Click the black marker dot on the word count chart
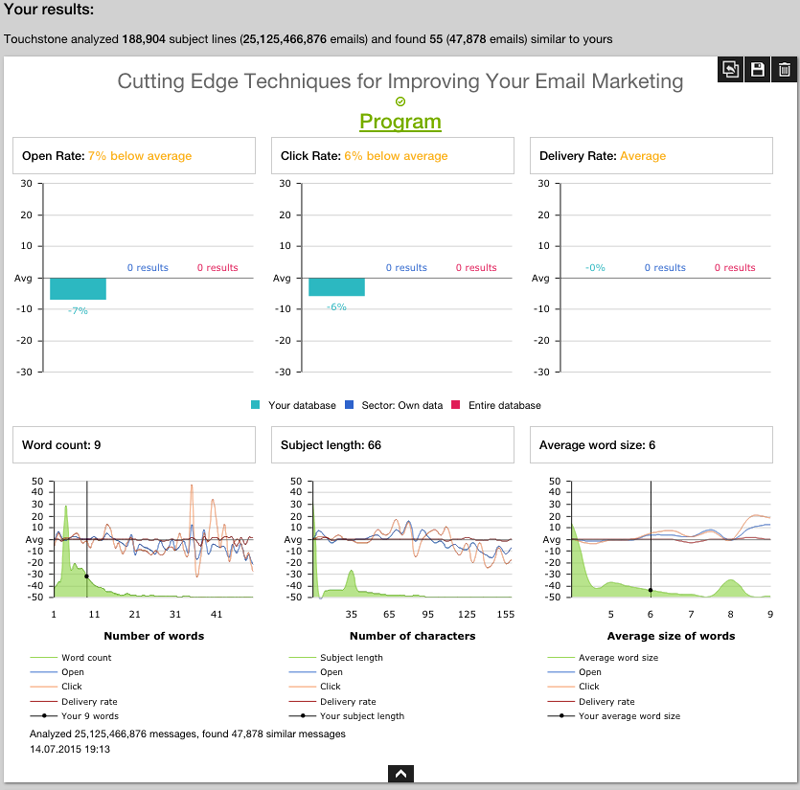Screen dimensions: 800x790 coord(87,576)
